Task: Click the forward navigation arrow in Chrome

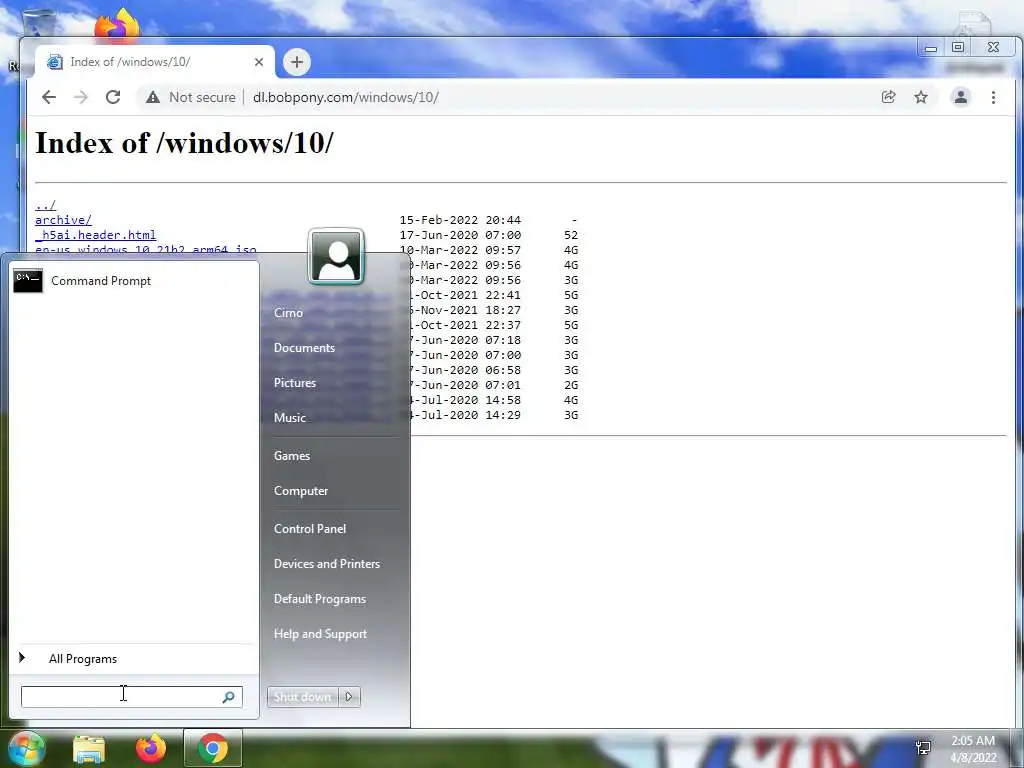Action: pyautogui.click(x=81, y=97)
